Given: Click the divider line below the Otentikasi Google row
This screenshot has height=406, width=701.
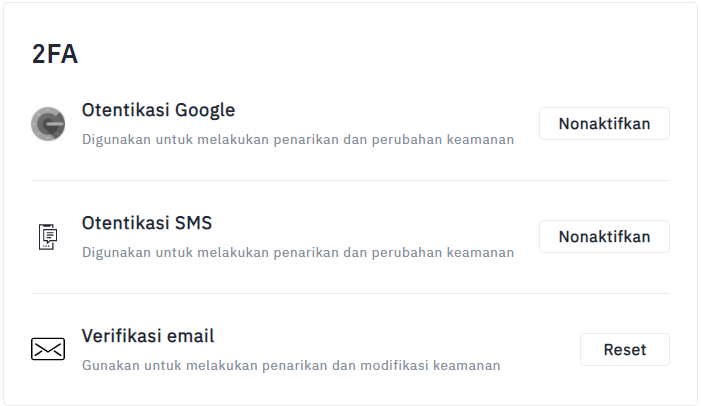Looking at the screenshot, I should [x=350, y=181].
